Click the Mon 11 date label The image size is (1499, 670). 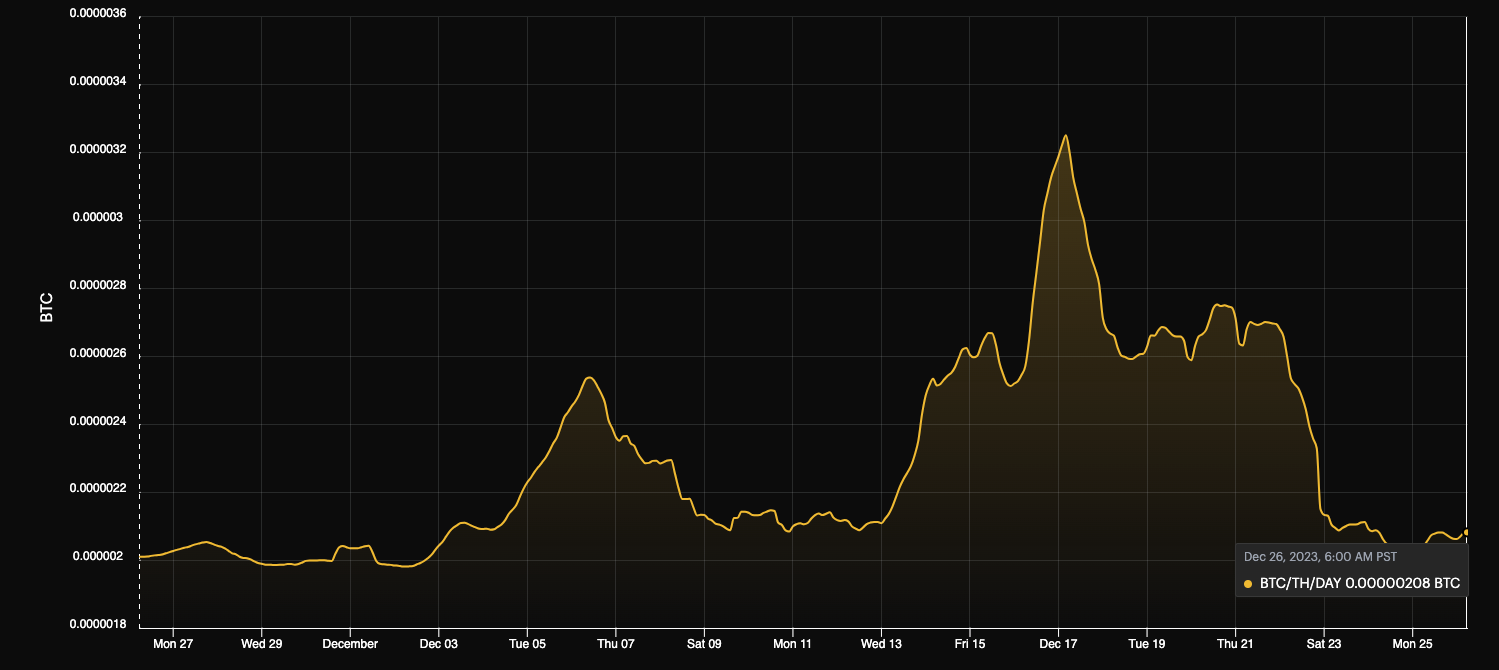pos(793,644)
